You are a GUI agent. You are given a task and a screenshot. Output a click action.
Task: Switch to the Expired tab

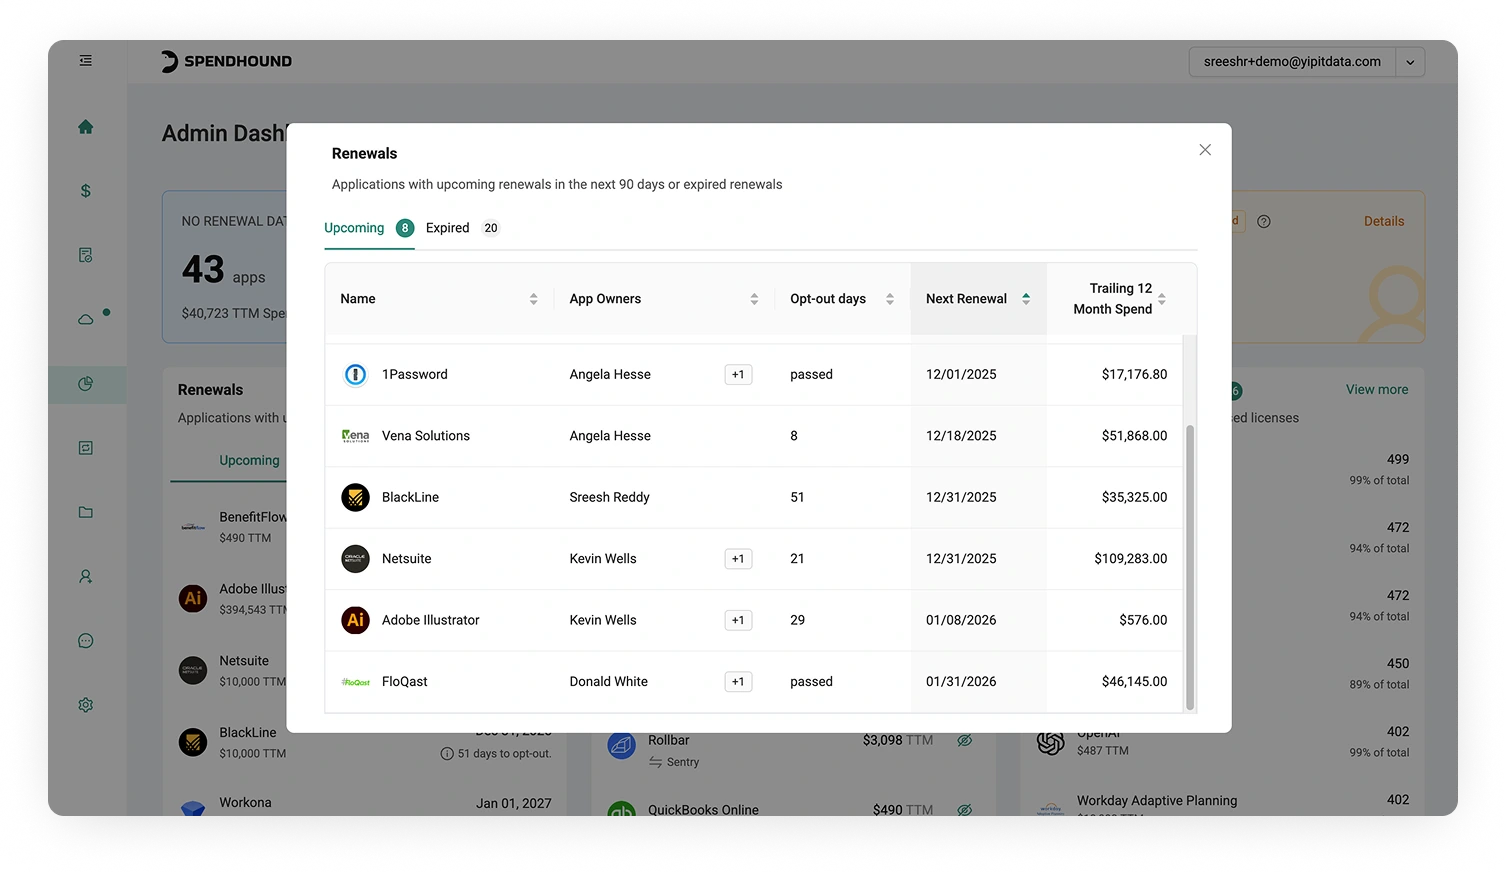pos(462,228)
